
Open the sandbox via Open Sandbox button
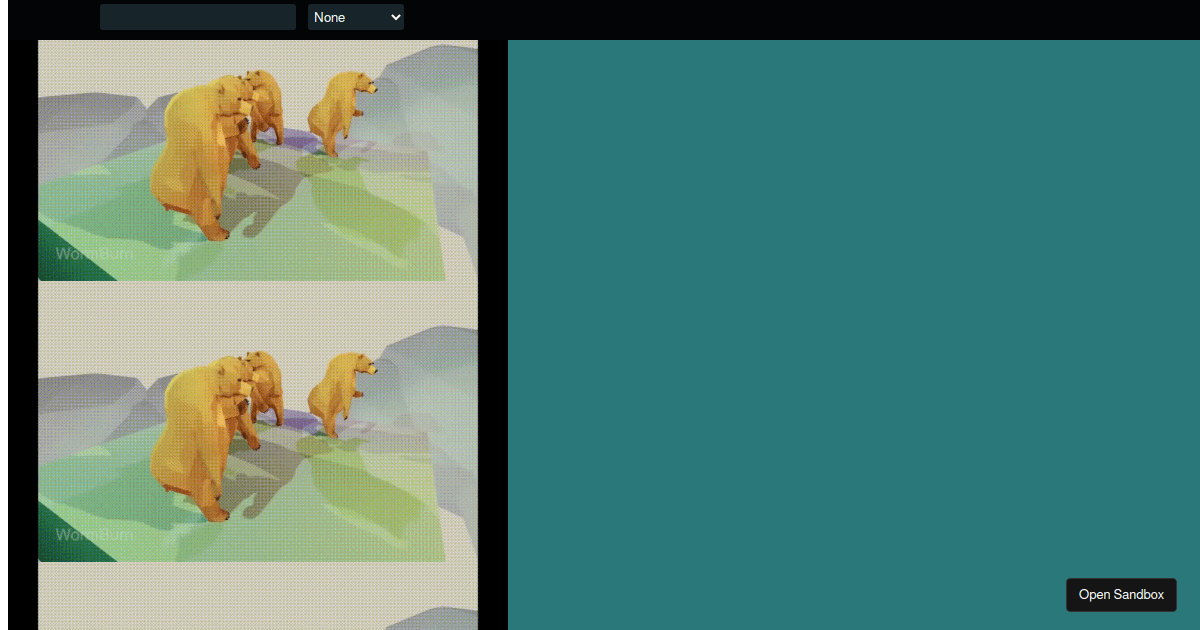1121,595
